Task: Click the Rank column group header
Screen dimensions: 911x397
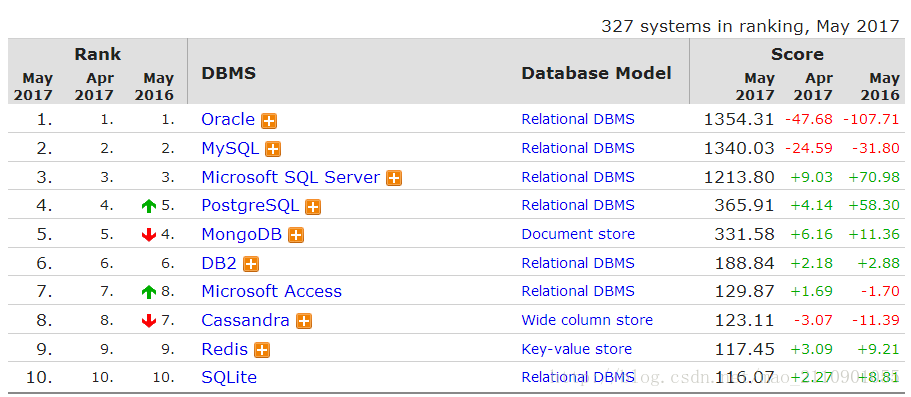Action: (98, 55)
